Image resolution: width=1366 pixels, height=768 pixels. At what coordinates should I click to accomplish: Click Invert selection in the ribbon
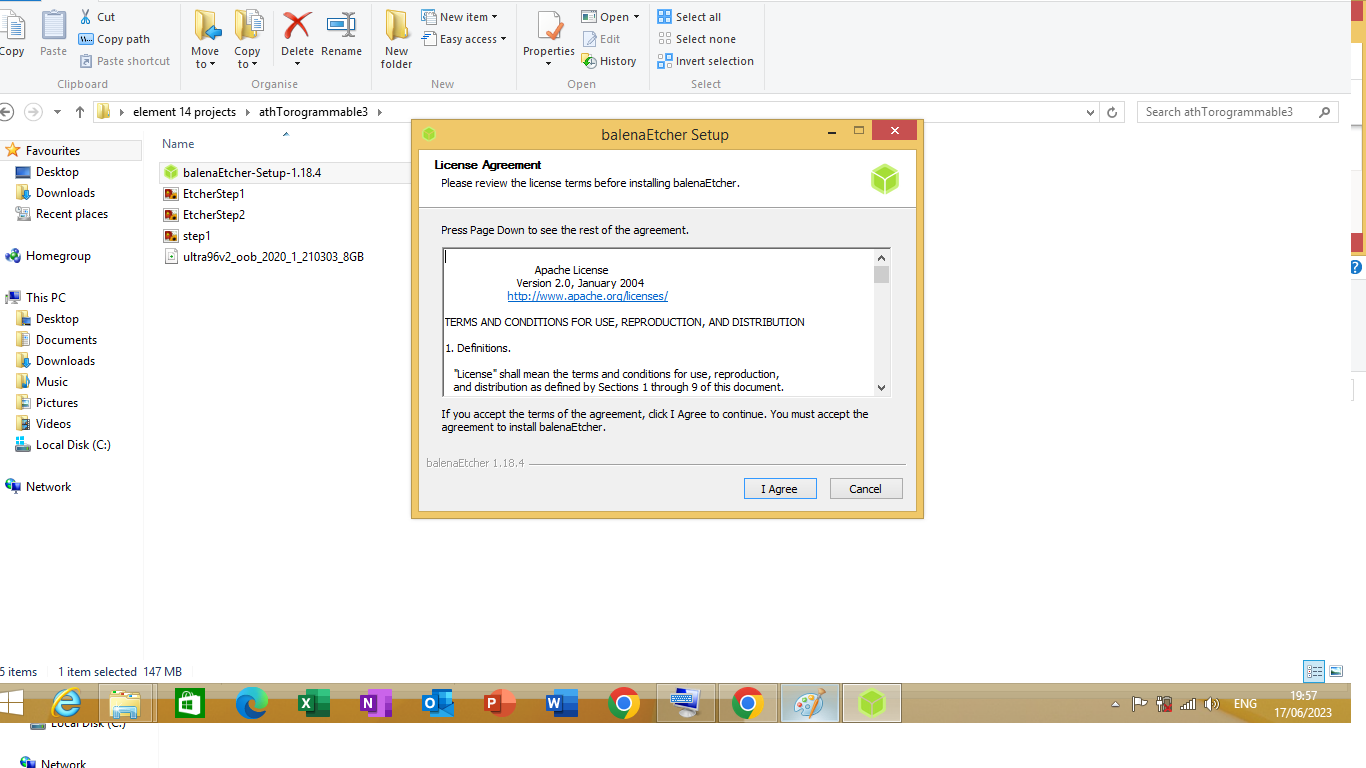(x=706, y=61)
